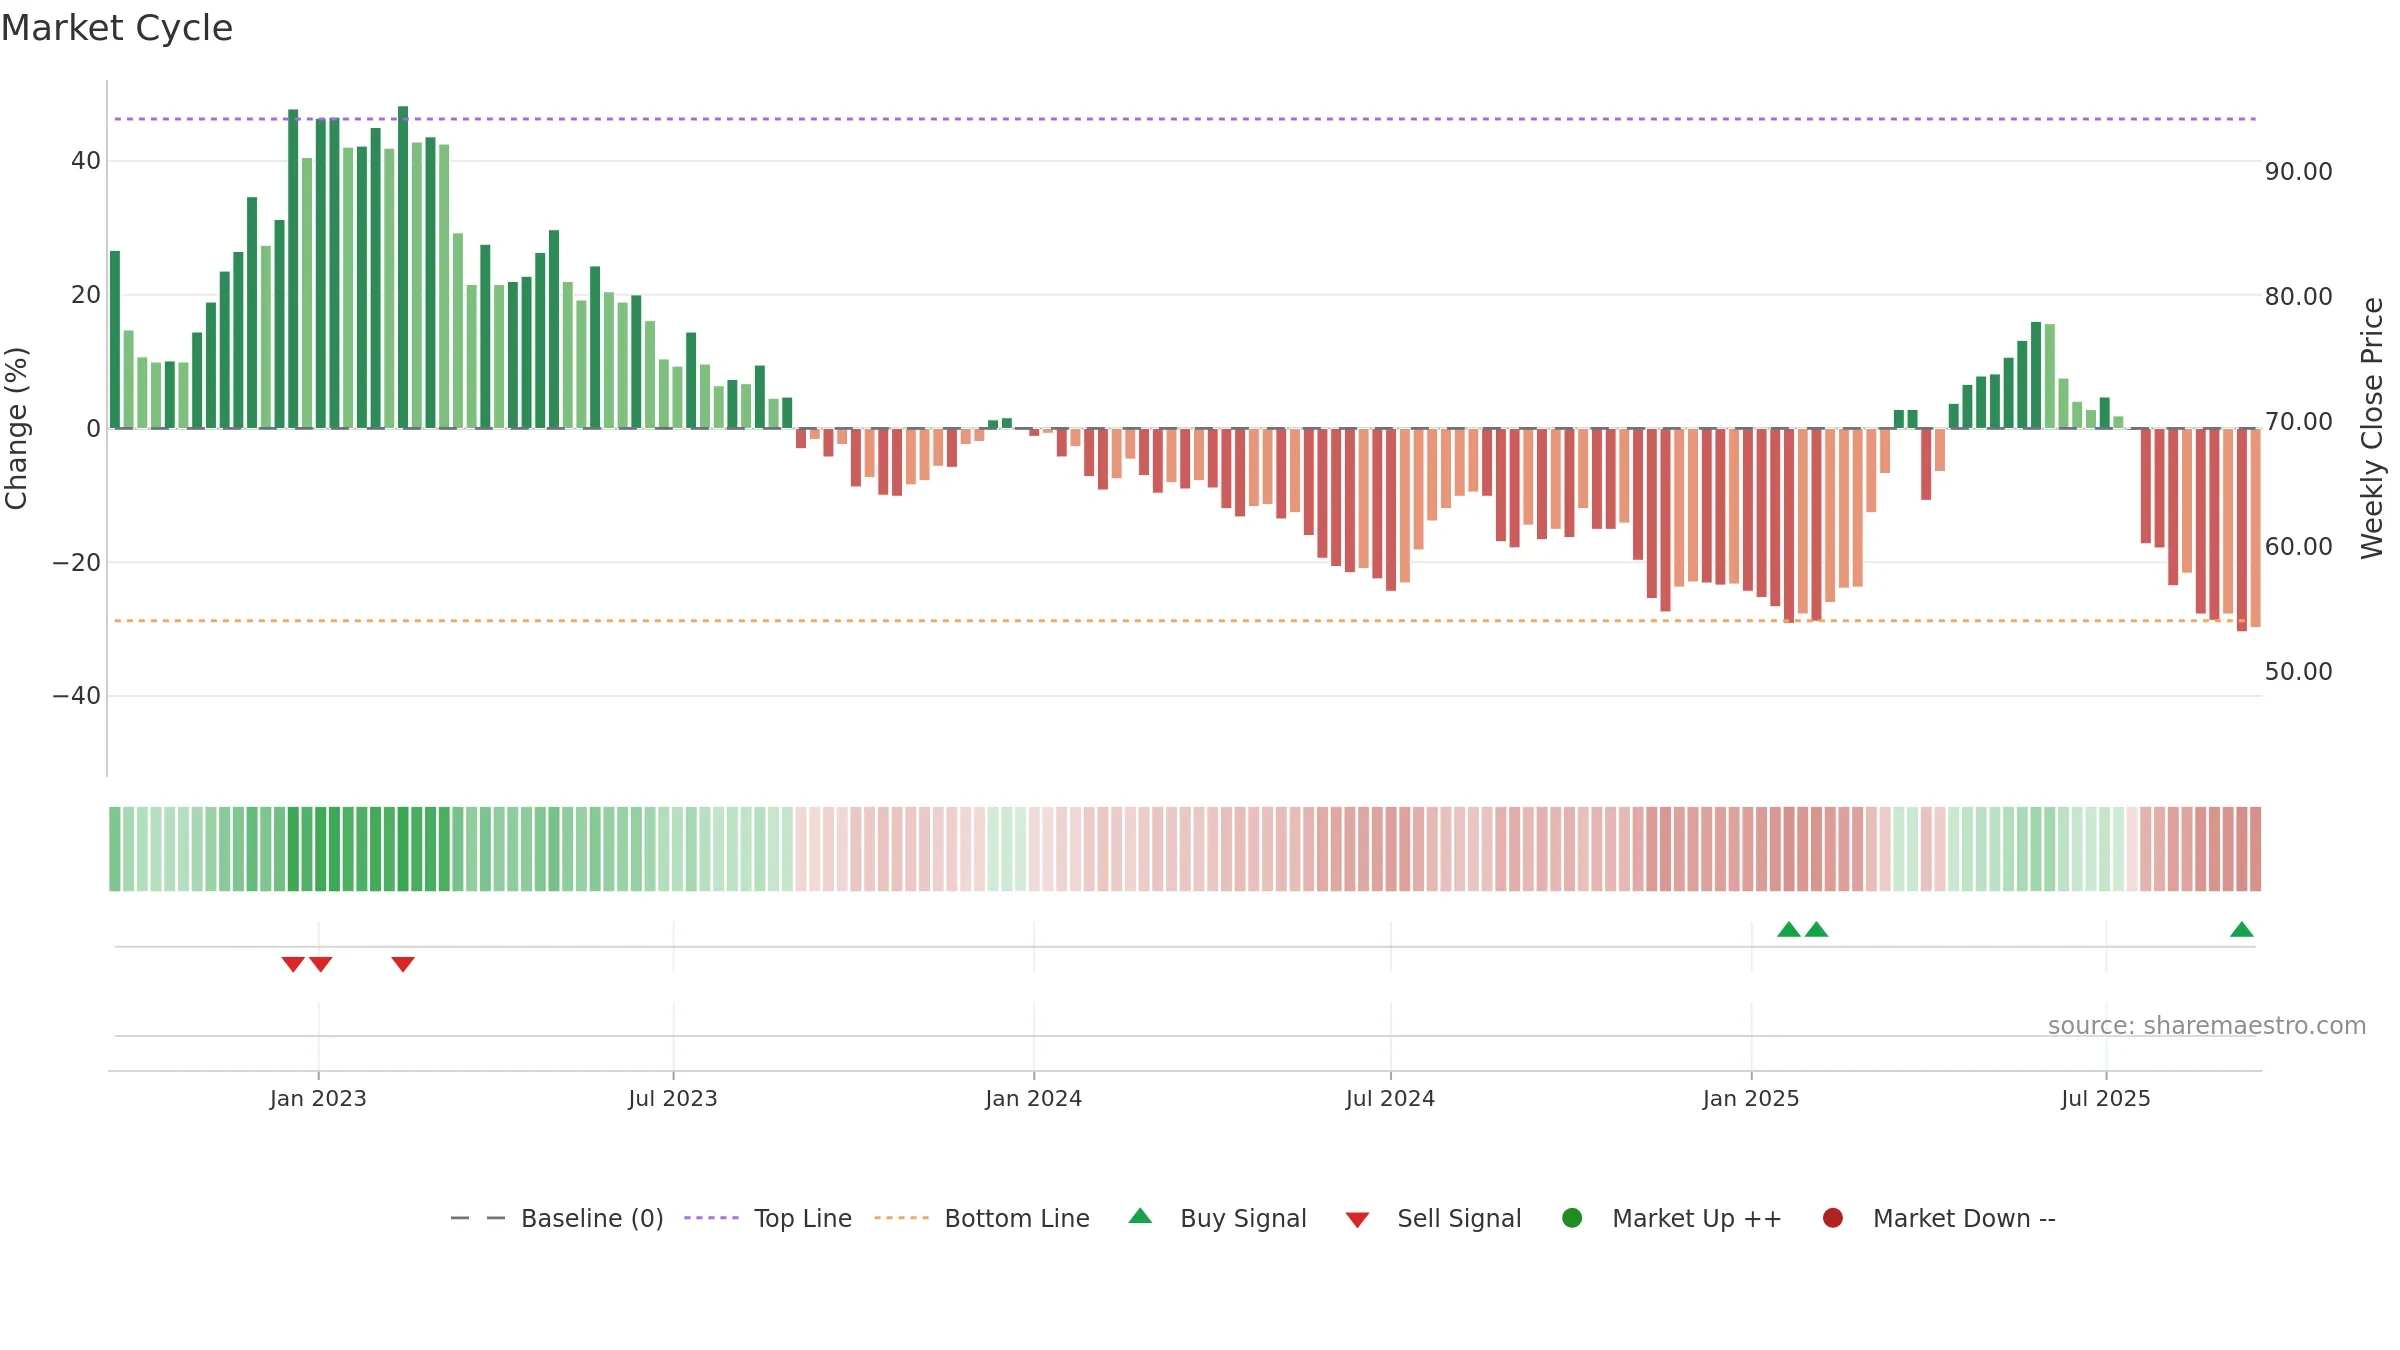
Task: Click the Jul 2025 x-axis label
Action: point(2106,1098)
